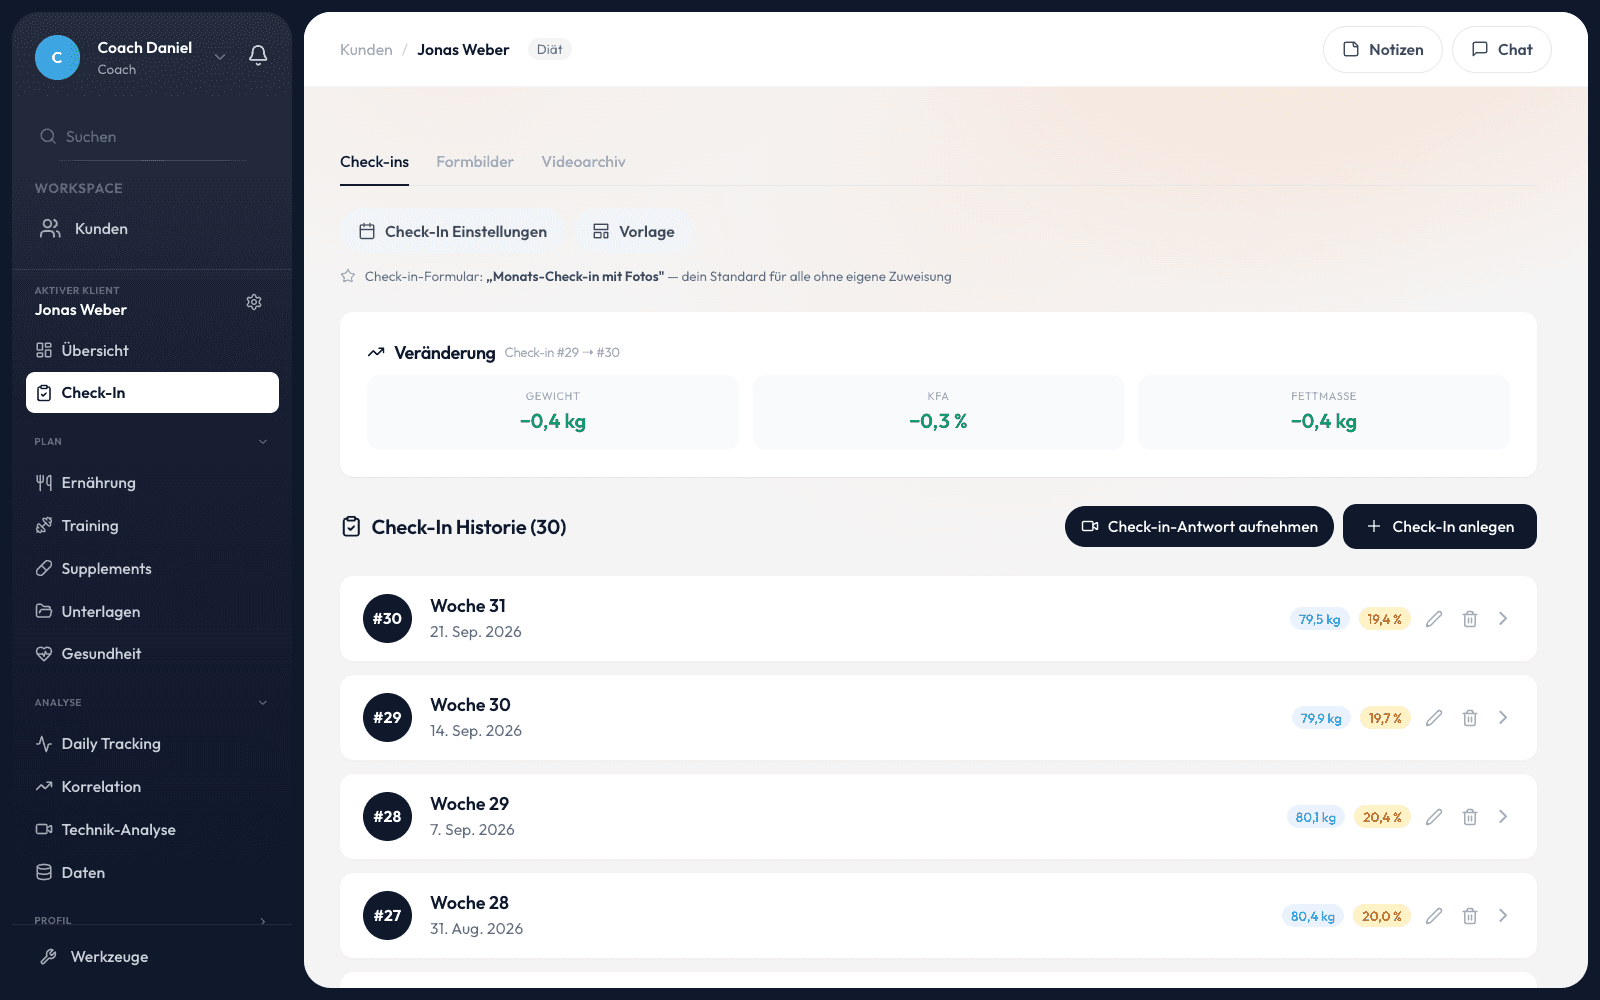Collapse the ANALYSE section
This screenshot has width=1600, height=1000.
tap(263, 702)
